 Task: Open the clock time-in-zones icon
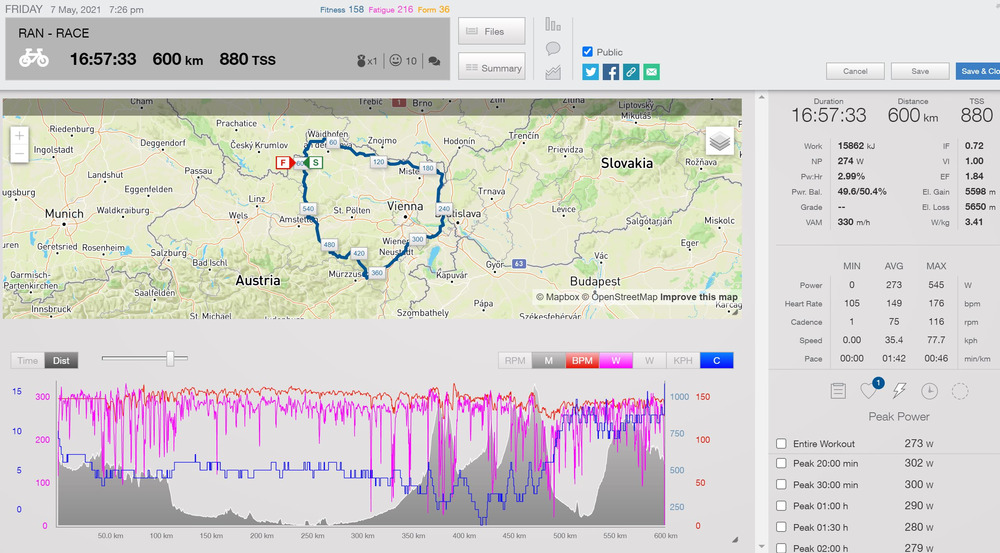tap(930, 392)
